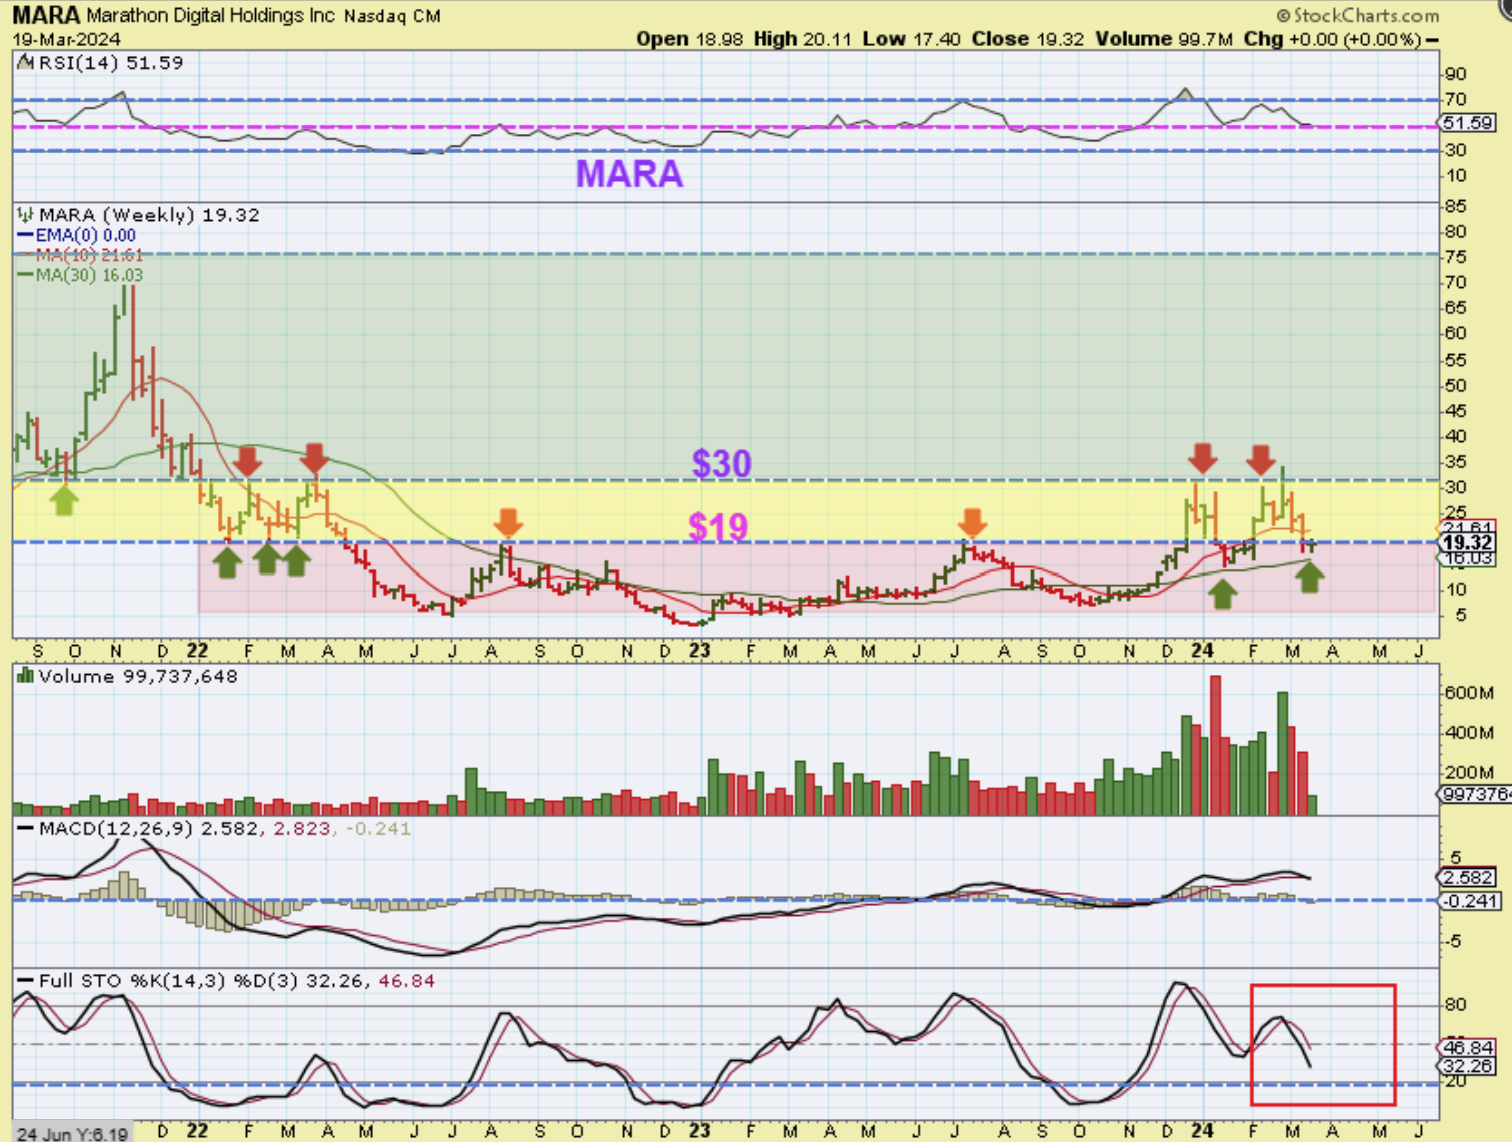Click the MA(30) 16.03 legend text
Viewport: 1512px width, 1143px height.
[89, 275]
